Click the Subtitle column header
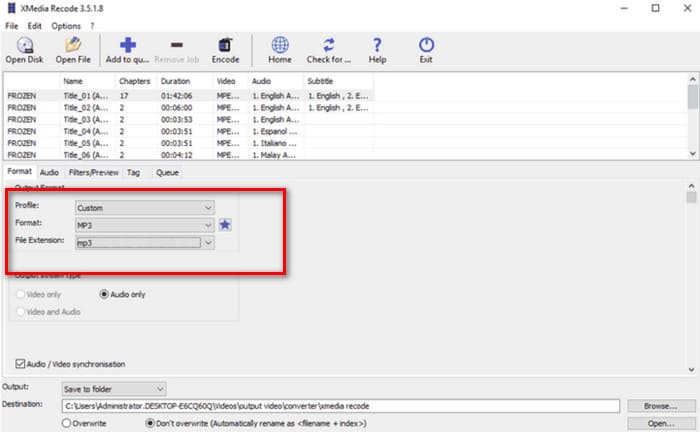The image size is (700, 432). (338, 81)
